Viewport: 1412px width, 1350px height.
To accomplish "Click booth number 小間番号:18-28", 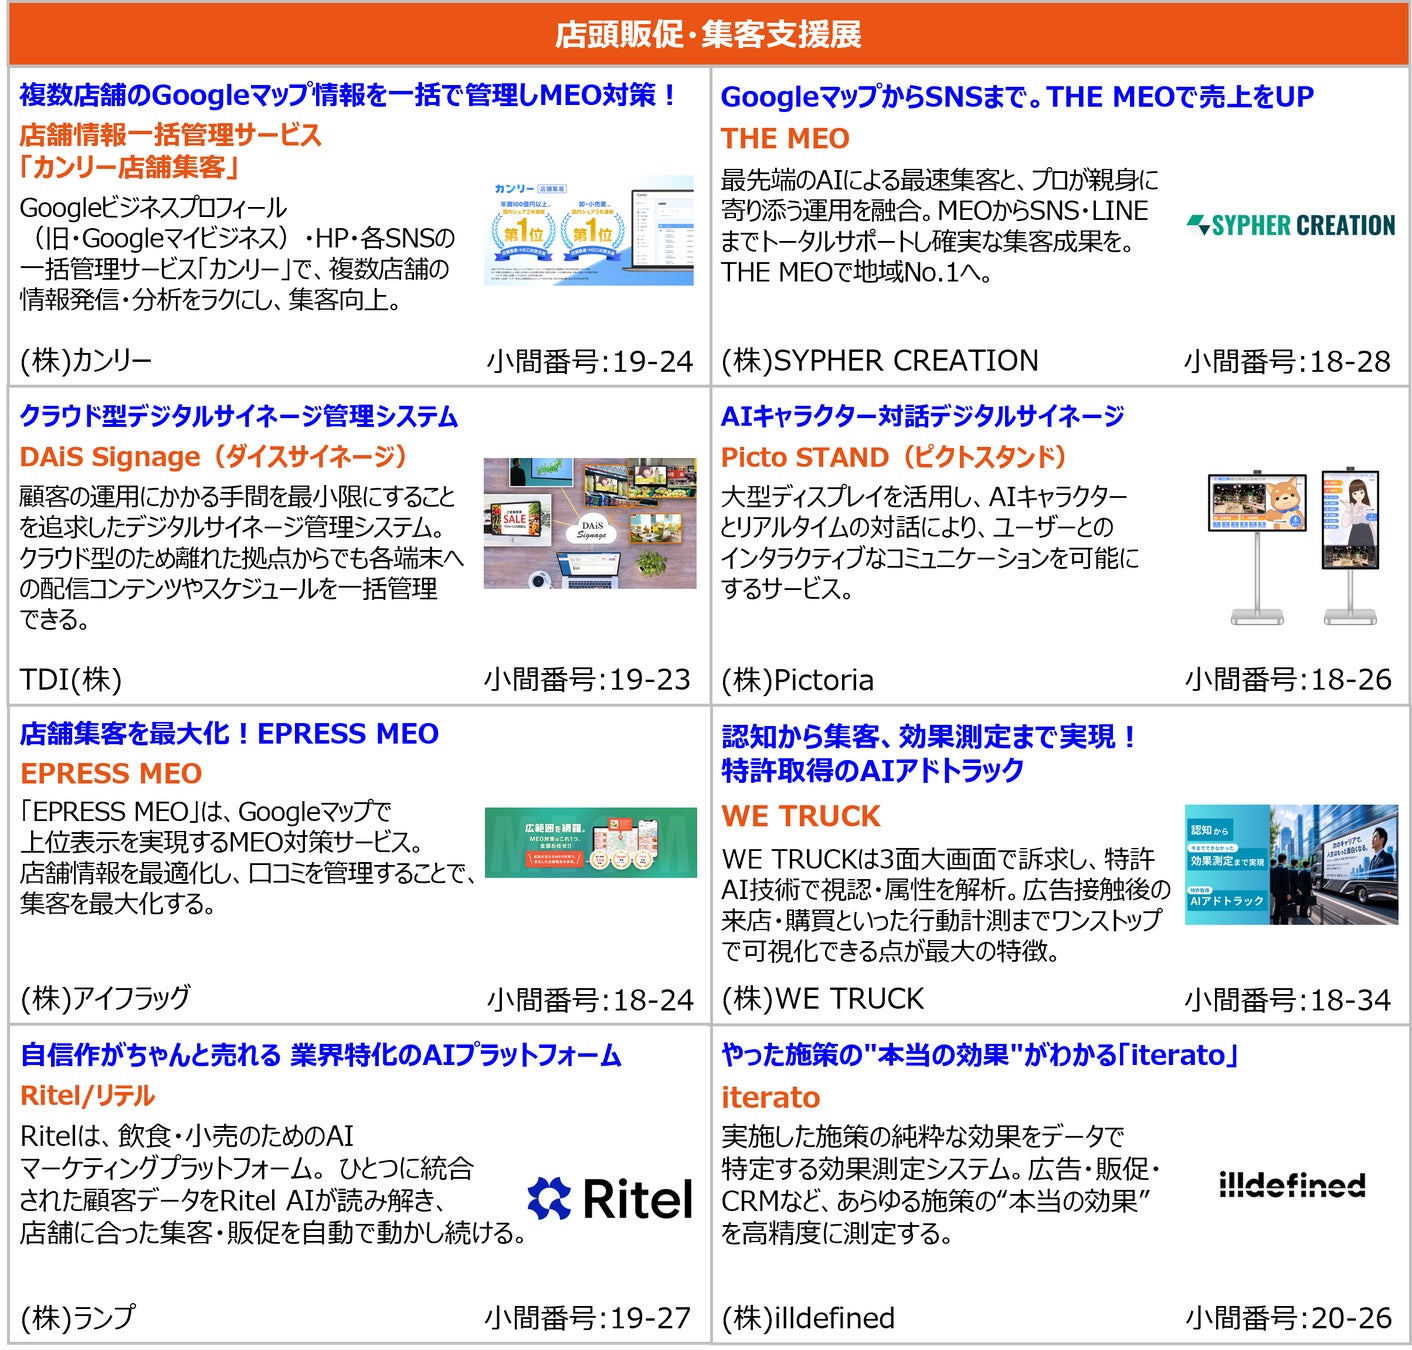I will click(x=1287, y=362).
